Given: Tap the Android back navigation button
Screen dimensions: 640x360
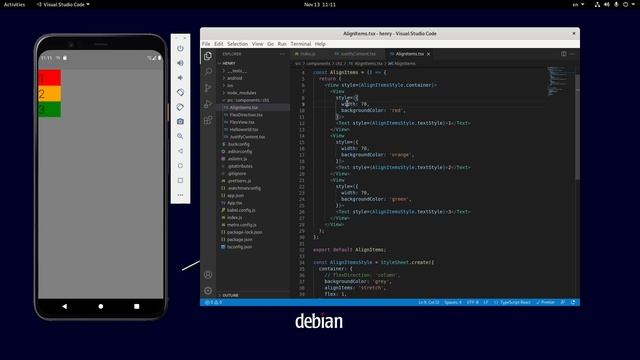Looking at the screenshot, I should click(64, 306).
